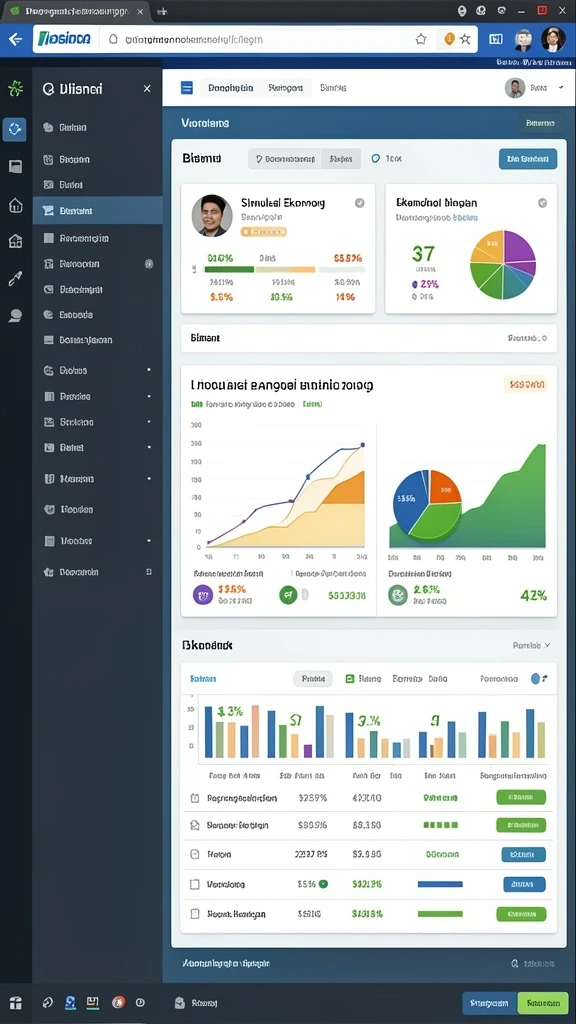Screen dimensions: 576x1024
Task: Open the dropdown right of the bar chart section title
Action: point(532,645)
